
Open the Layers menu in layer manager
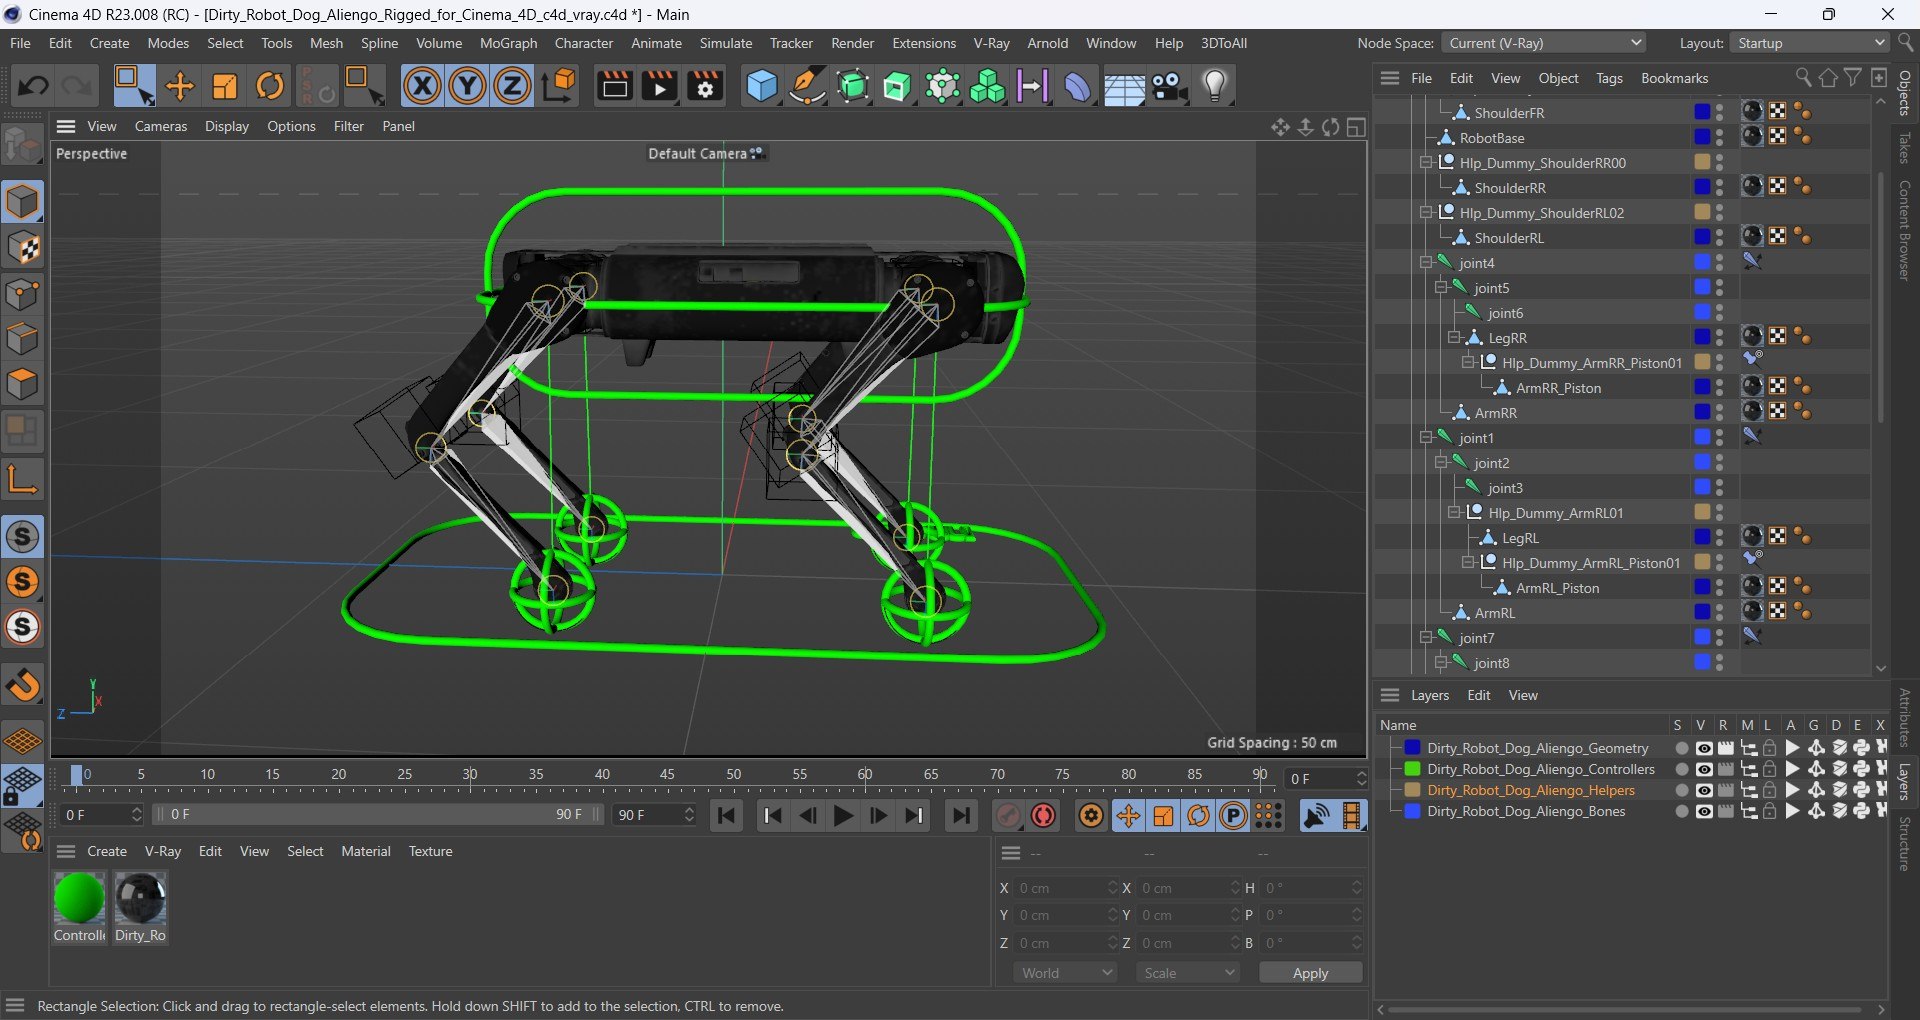(1429, 695)
